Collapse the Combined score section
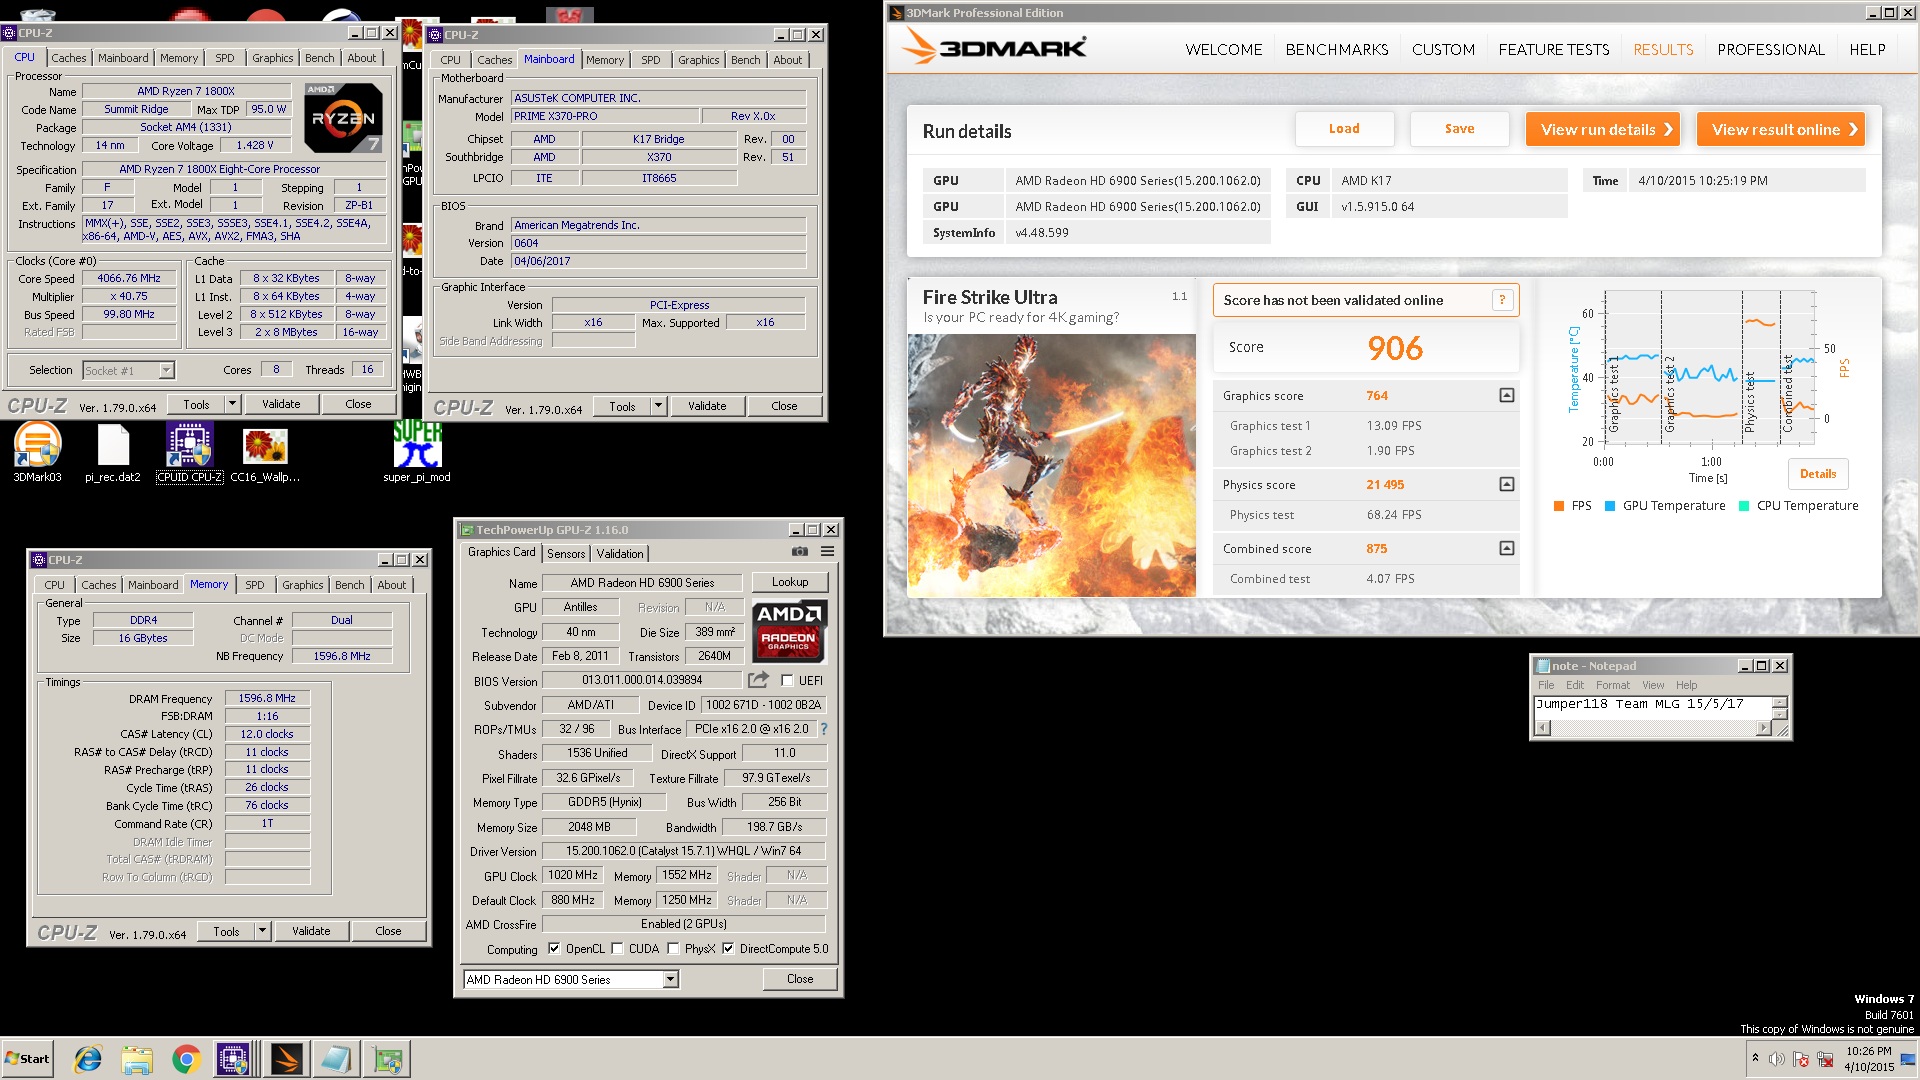The width and height of the screenshot is (1920, 1080). click(x=1507, y=548)
